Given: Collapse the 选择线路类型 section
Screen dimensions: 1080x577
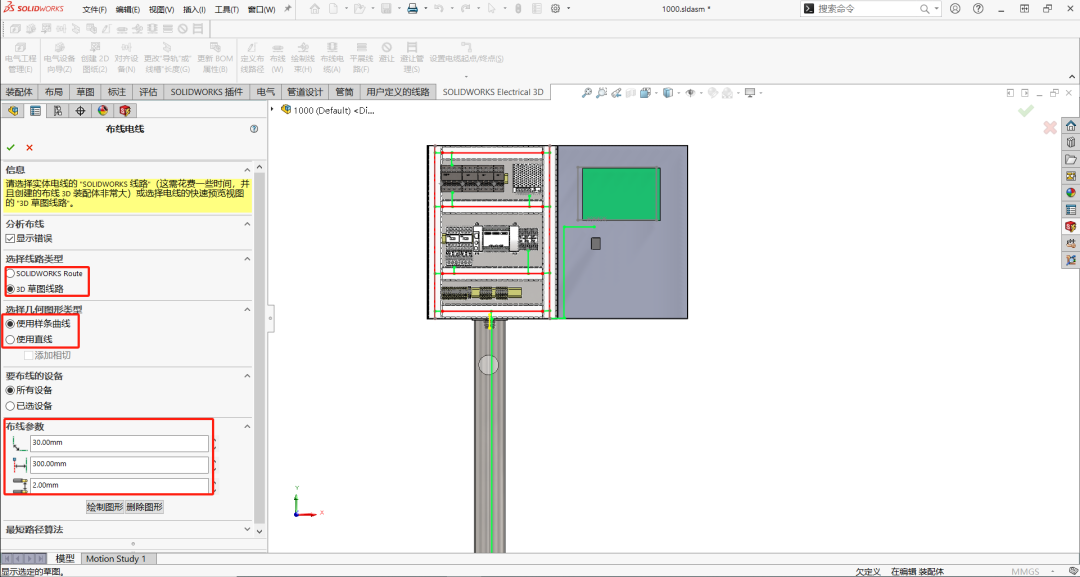Looking at the screenshot, I should coord(247,259).
